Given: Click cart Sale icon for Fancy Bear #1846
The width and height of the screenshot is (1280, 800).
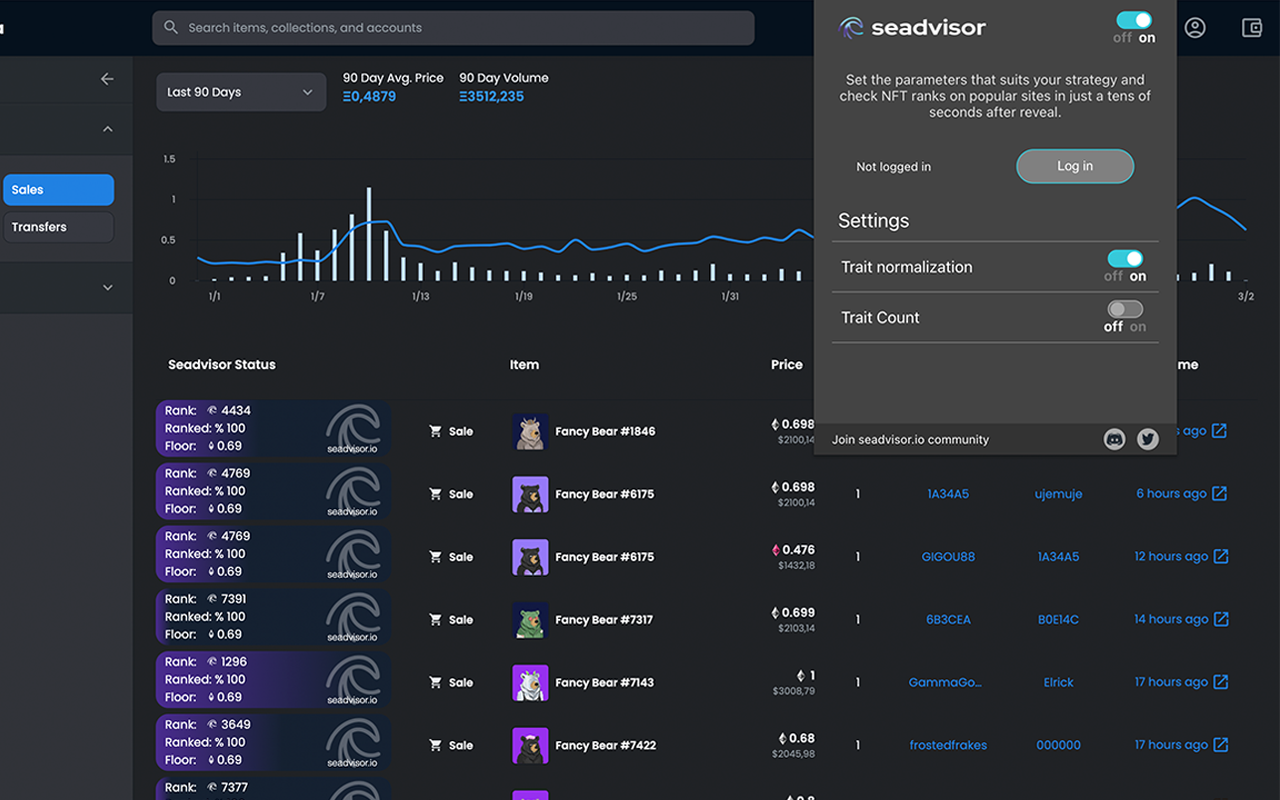Looking at the screenshot, I should (x=435, y=431).
